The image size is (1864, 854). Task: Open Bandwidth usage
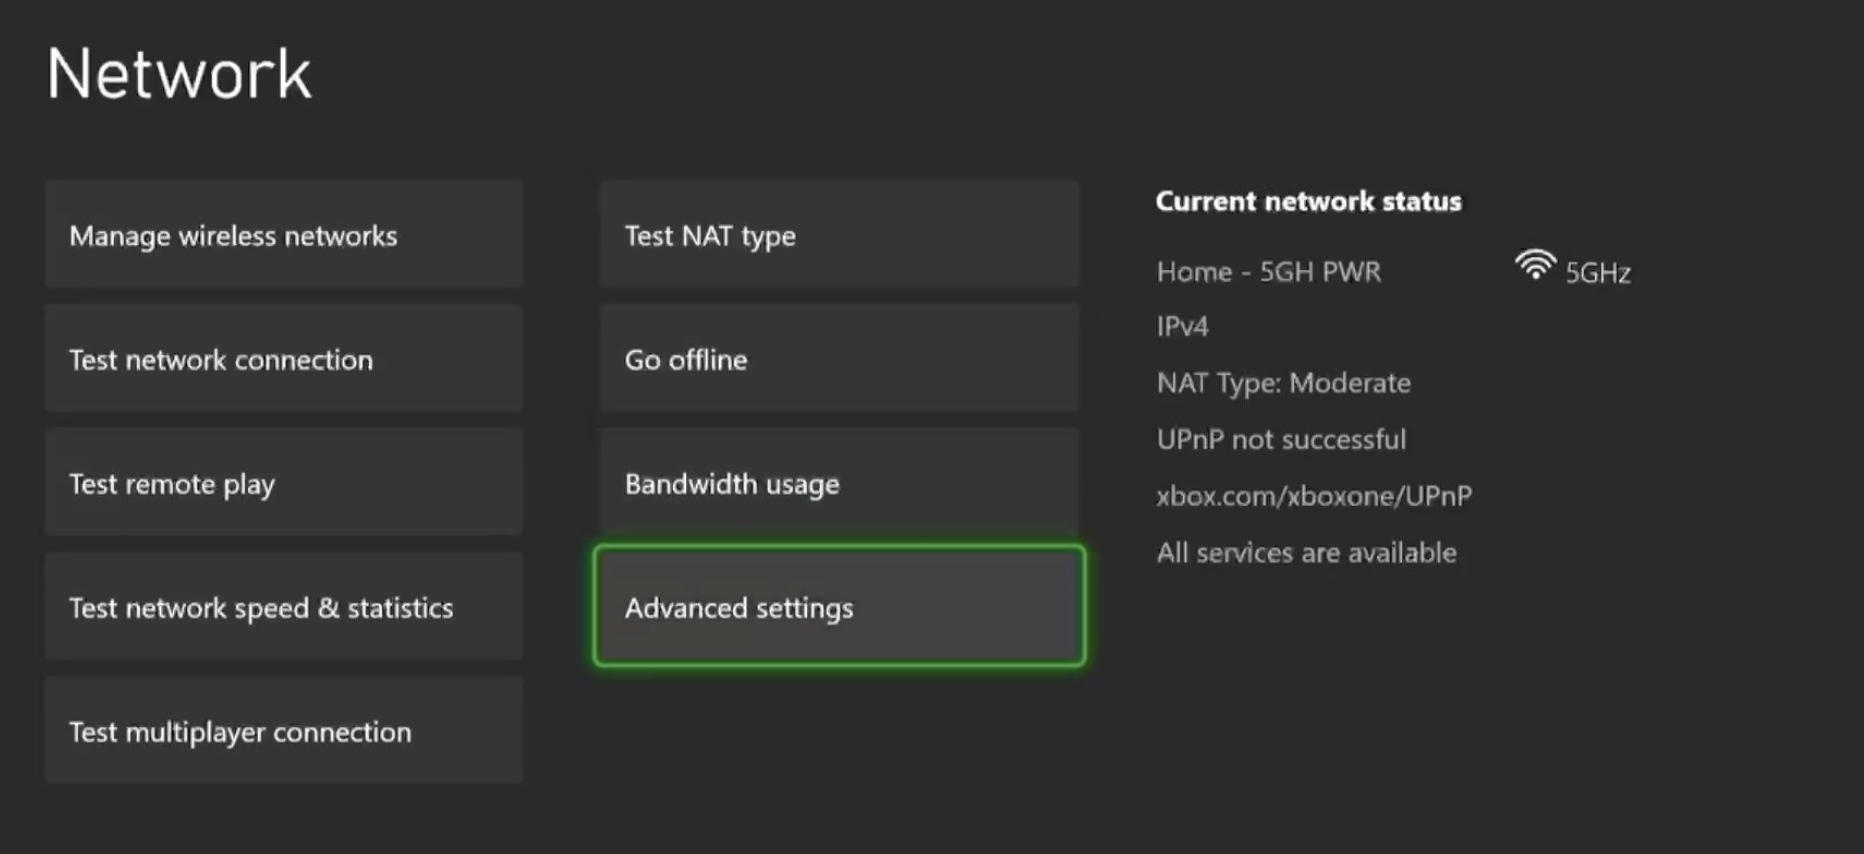[x=838, y=483]
